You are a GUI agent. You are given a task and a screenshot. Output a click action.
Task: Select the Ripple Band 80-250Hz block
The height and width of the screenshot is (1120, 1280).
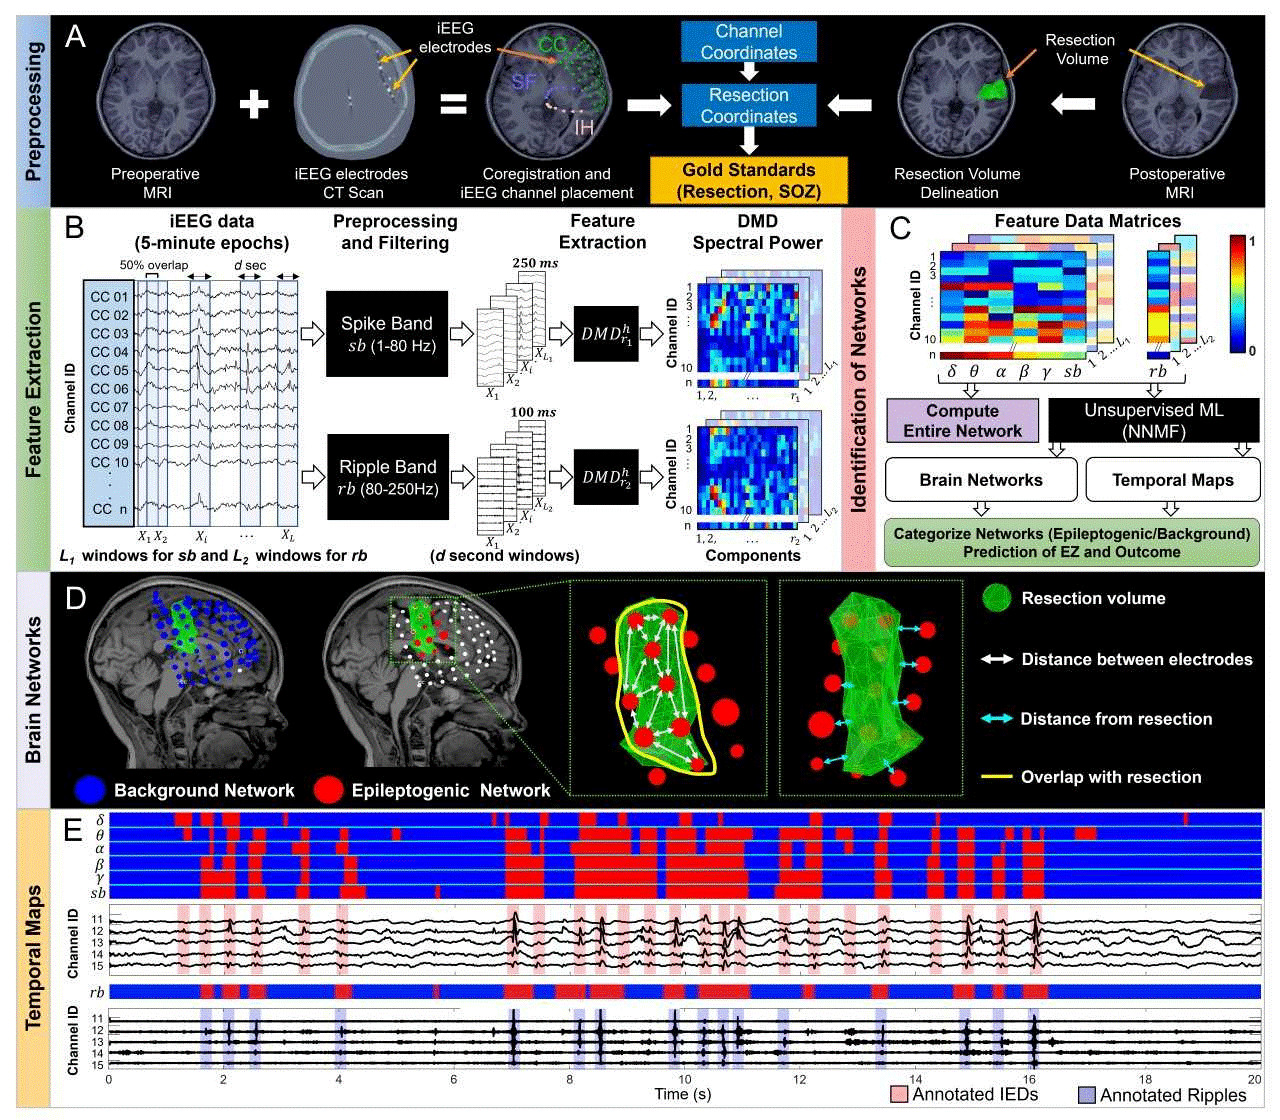(388, 477)
